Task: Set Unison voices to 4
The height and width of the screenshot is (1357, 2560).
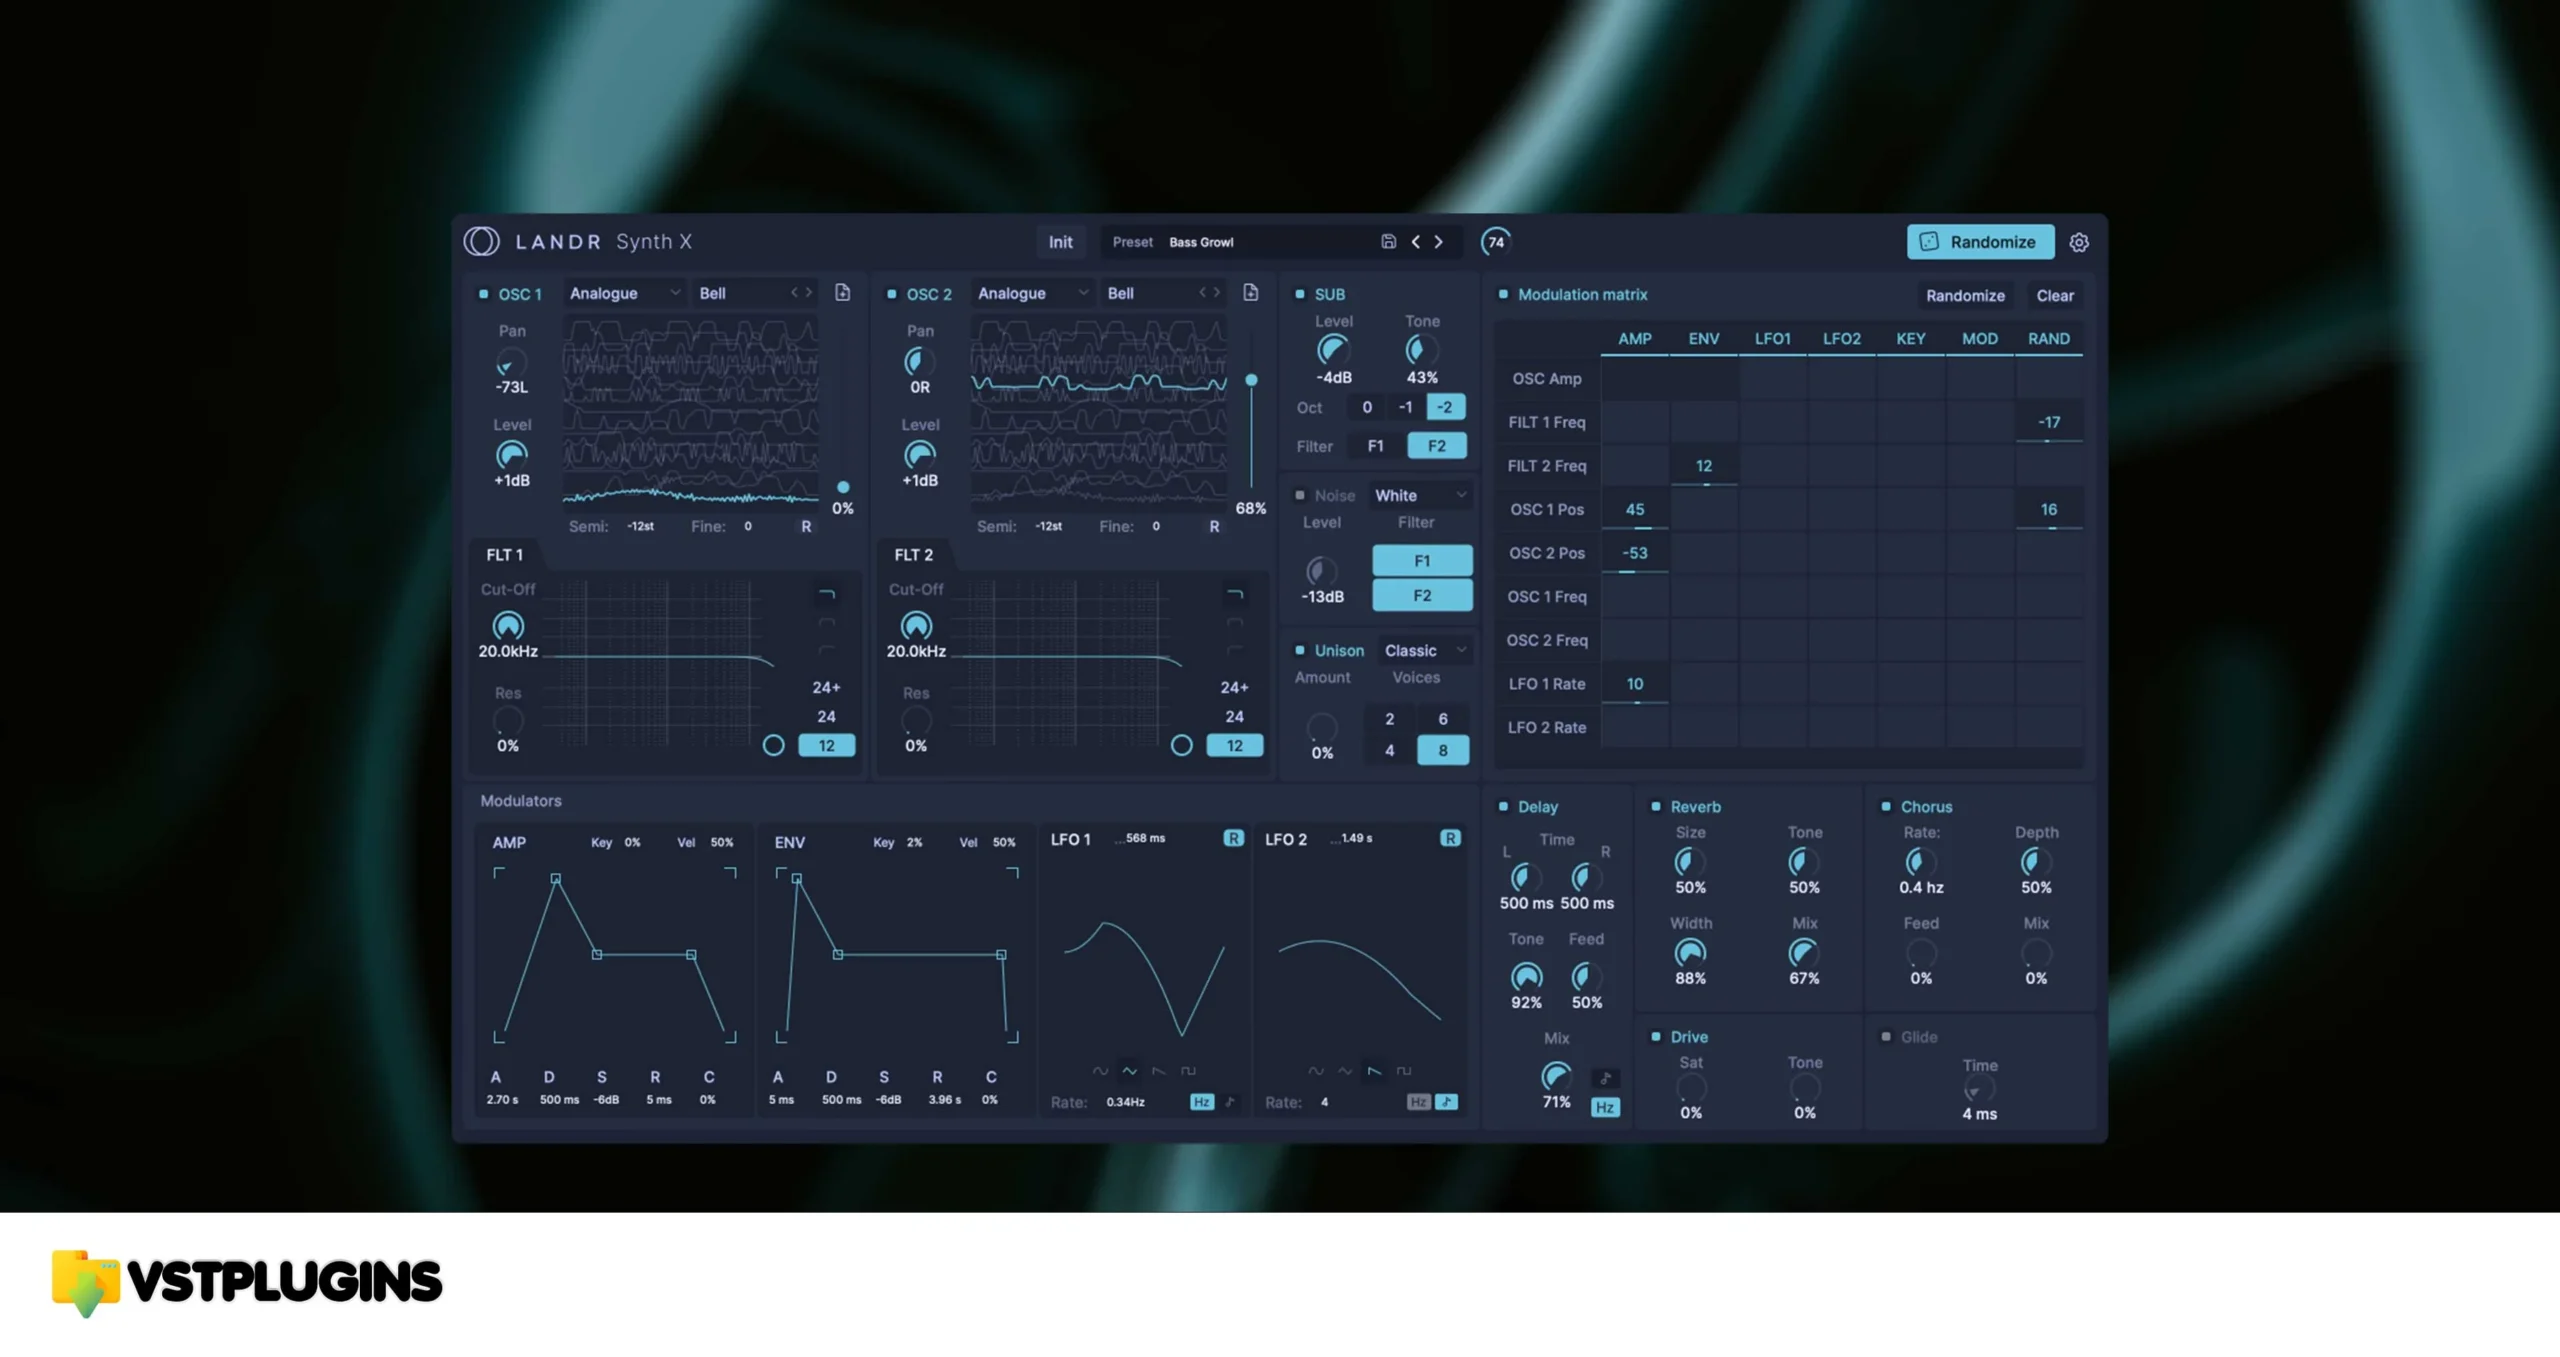Action: [1389, 750]
